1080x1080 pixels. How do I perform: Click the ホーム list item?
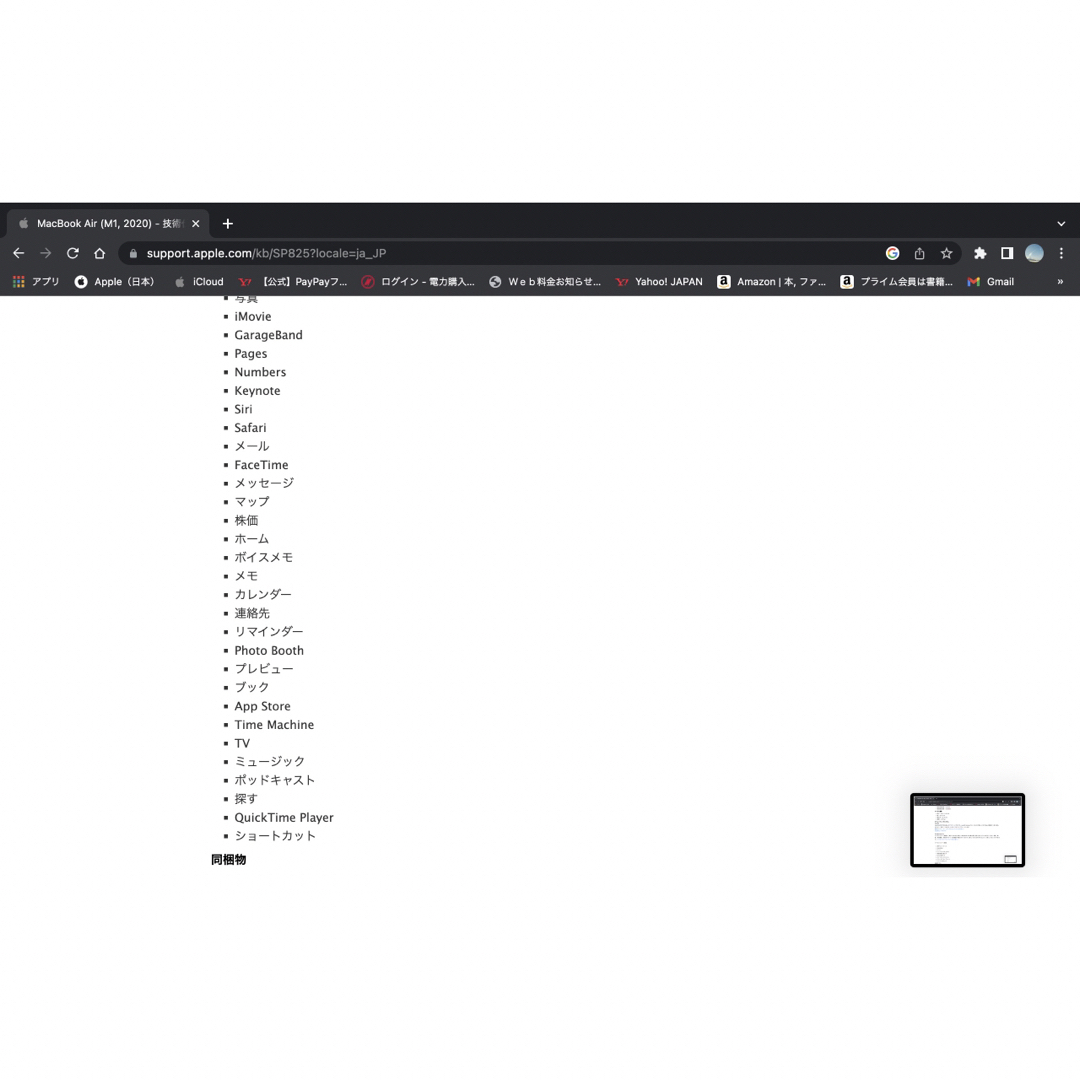point(251,539)
